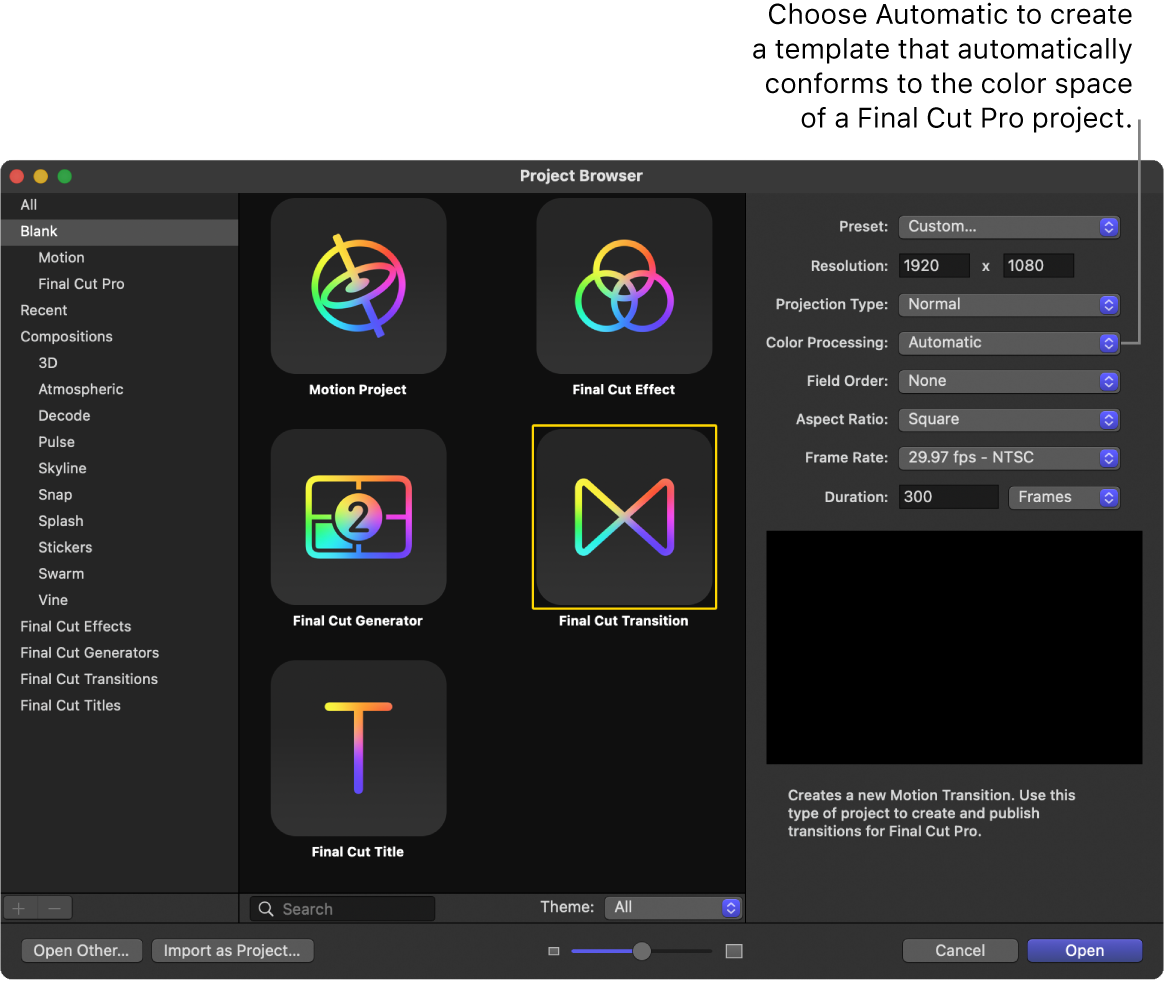The height and width of the screenshot is (982, 1166).
Task: Click the Import as Project button
Action: pyautogui.click(x=232, y=950)
